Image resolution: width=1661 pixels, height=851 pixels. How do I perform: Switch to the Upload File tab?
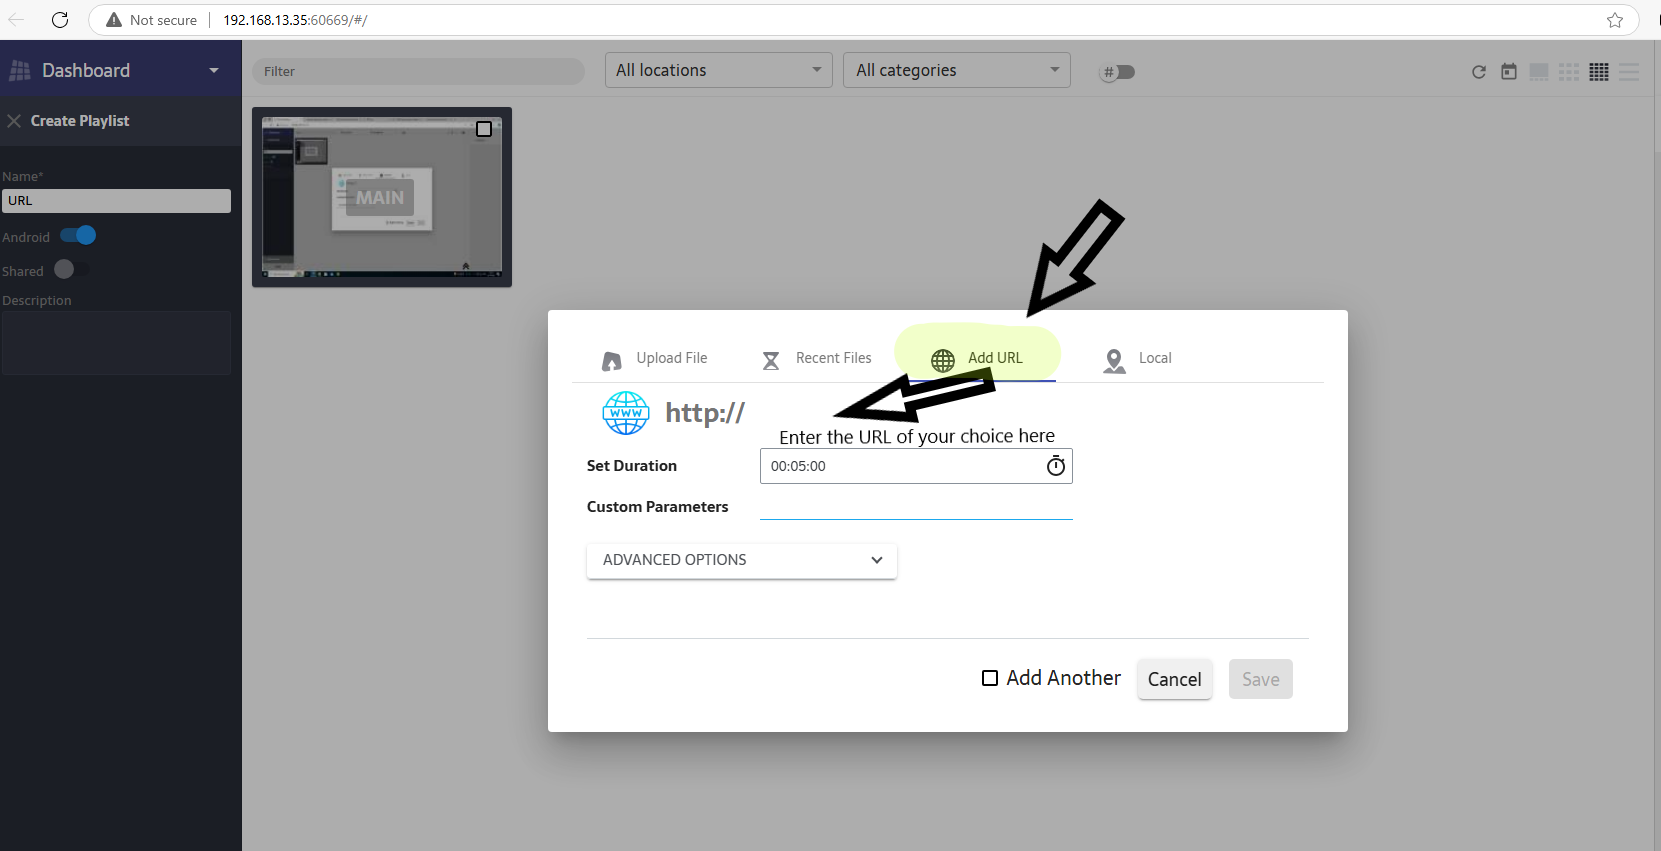point(655,358)
